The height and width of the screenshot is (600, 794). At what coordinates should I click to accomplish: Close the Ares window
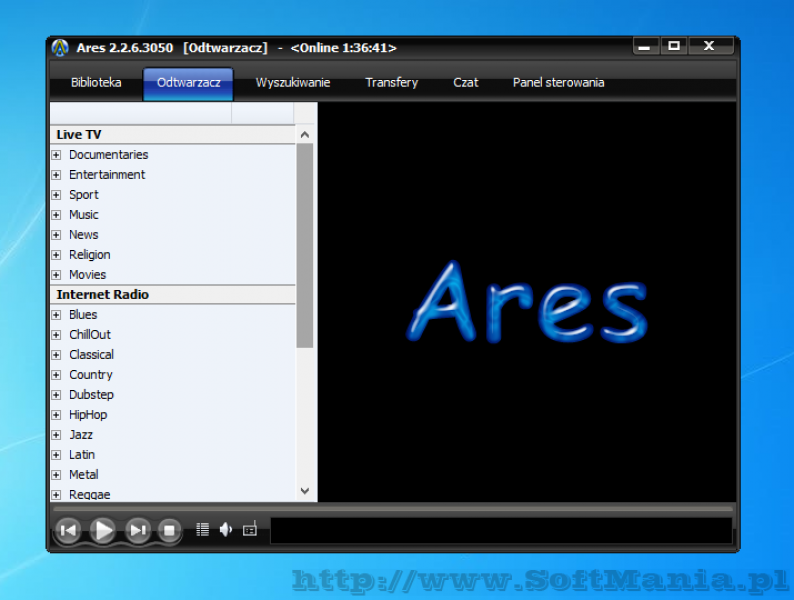[x=709, y=47]
